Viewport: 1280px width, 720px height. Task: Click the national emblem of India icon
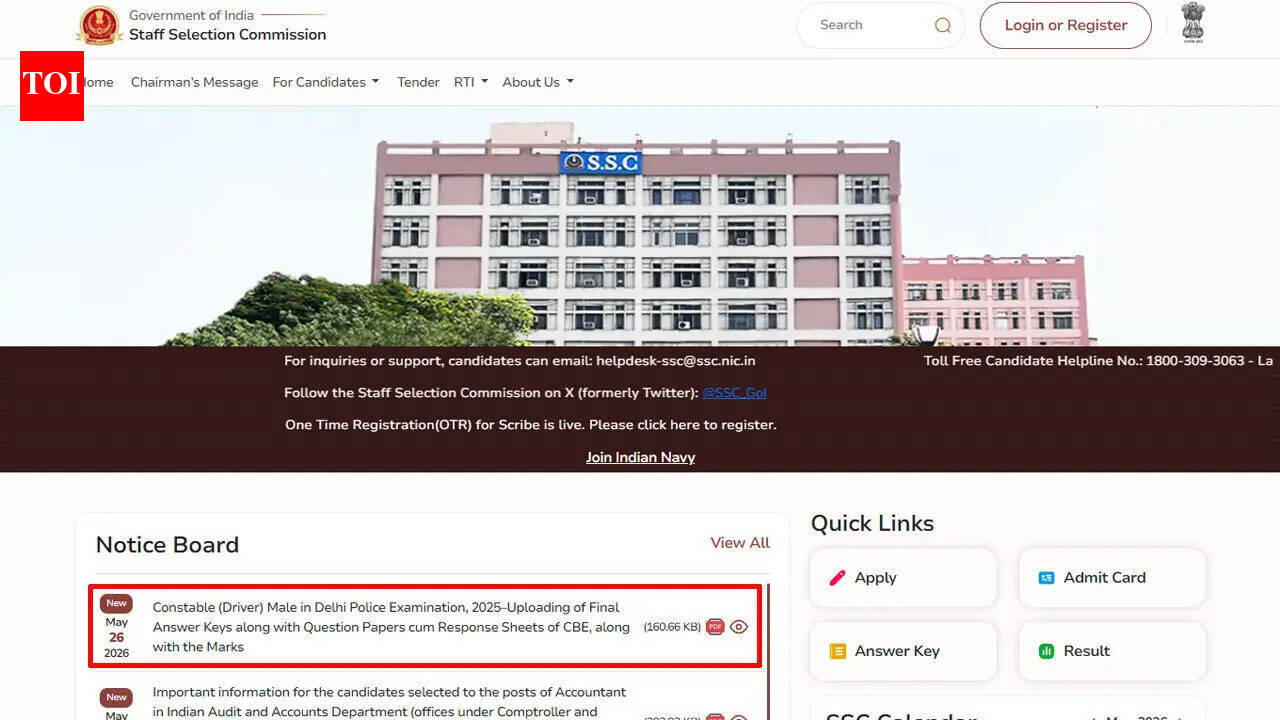[1193, 22]
